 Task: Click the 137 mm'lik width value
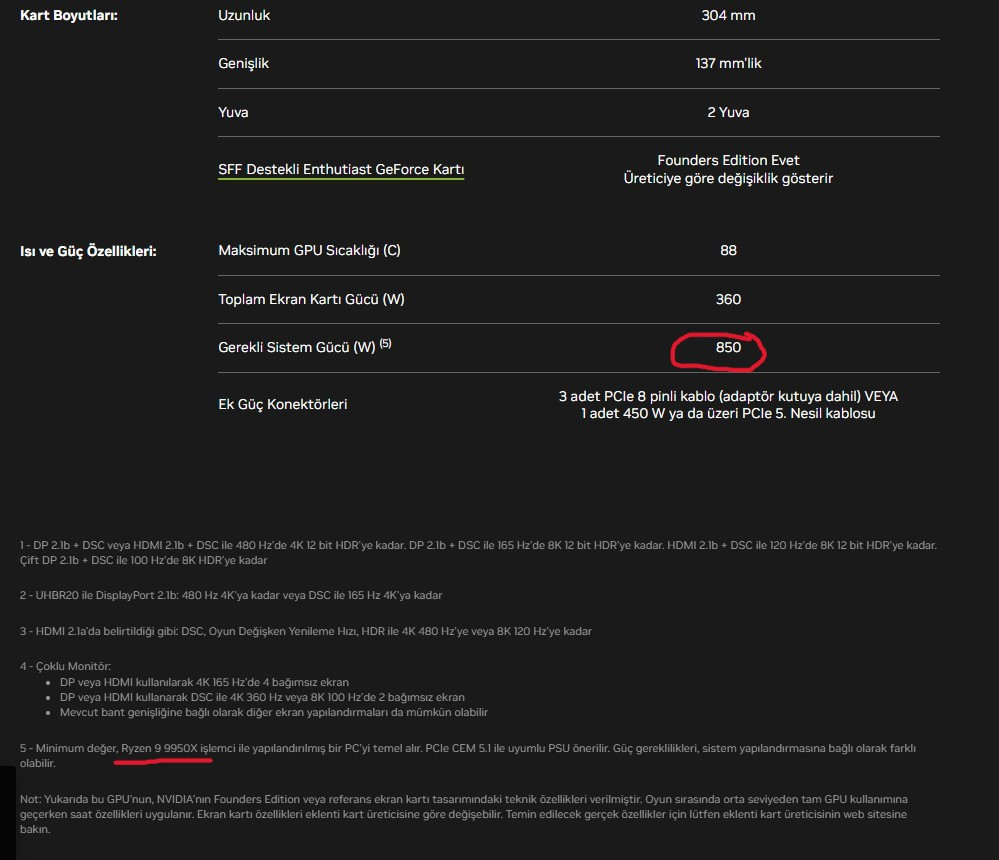[728, 63]
